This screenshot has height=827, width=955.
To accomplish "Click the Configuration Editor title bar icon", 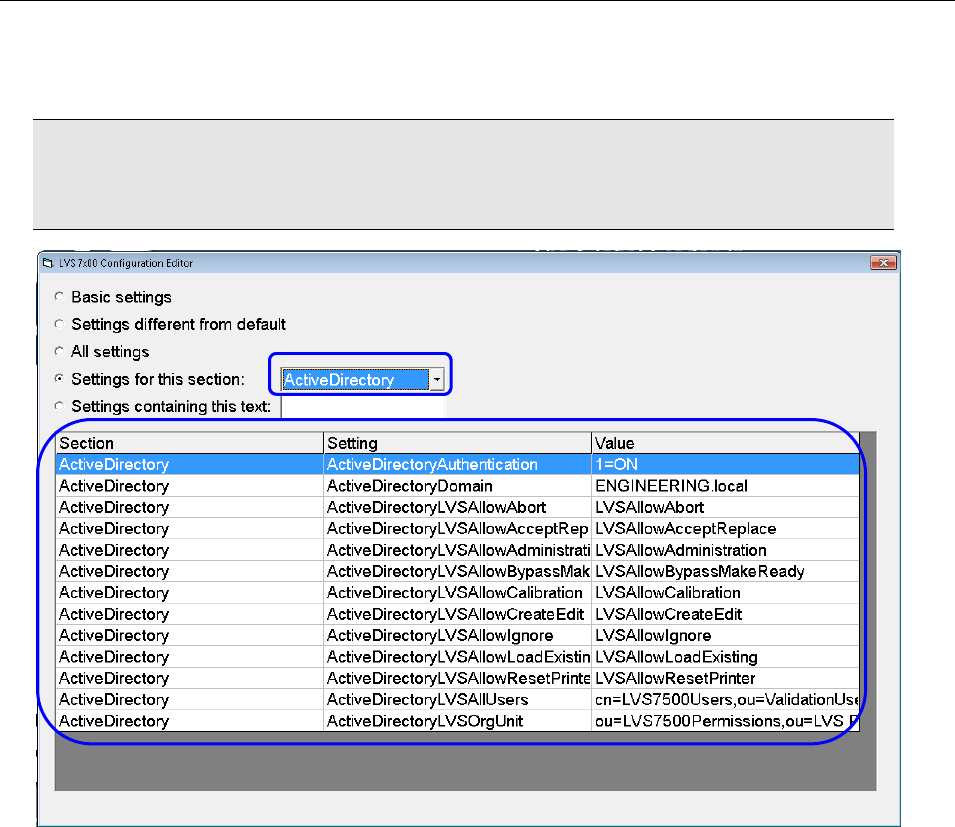I will 48,263.
